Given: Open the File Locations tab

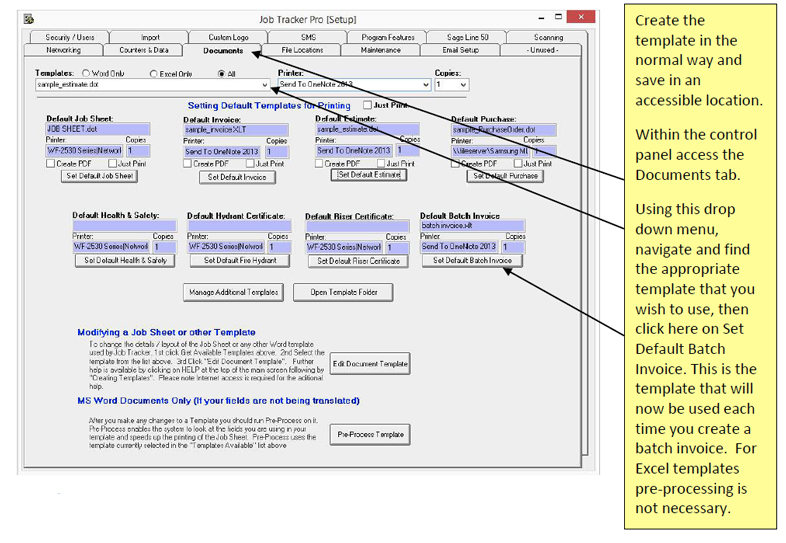Looking at the screenshot, I should pos(302,50).
